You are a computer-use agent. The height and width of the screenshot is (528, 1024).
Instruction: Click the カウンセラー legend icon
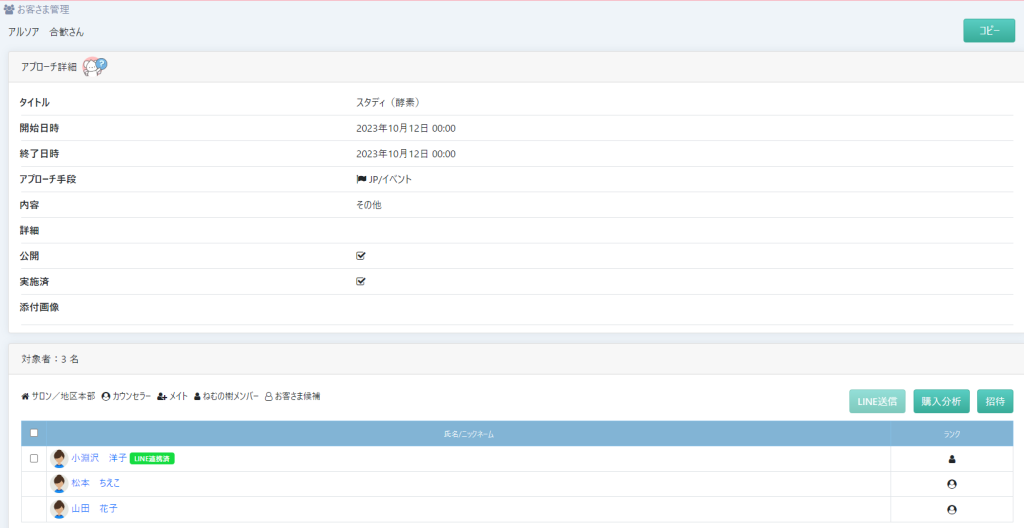coord(106,397)
